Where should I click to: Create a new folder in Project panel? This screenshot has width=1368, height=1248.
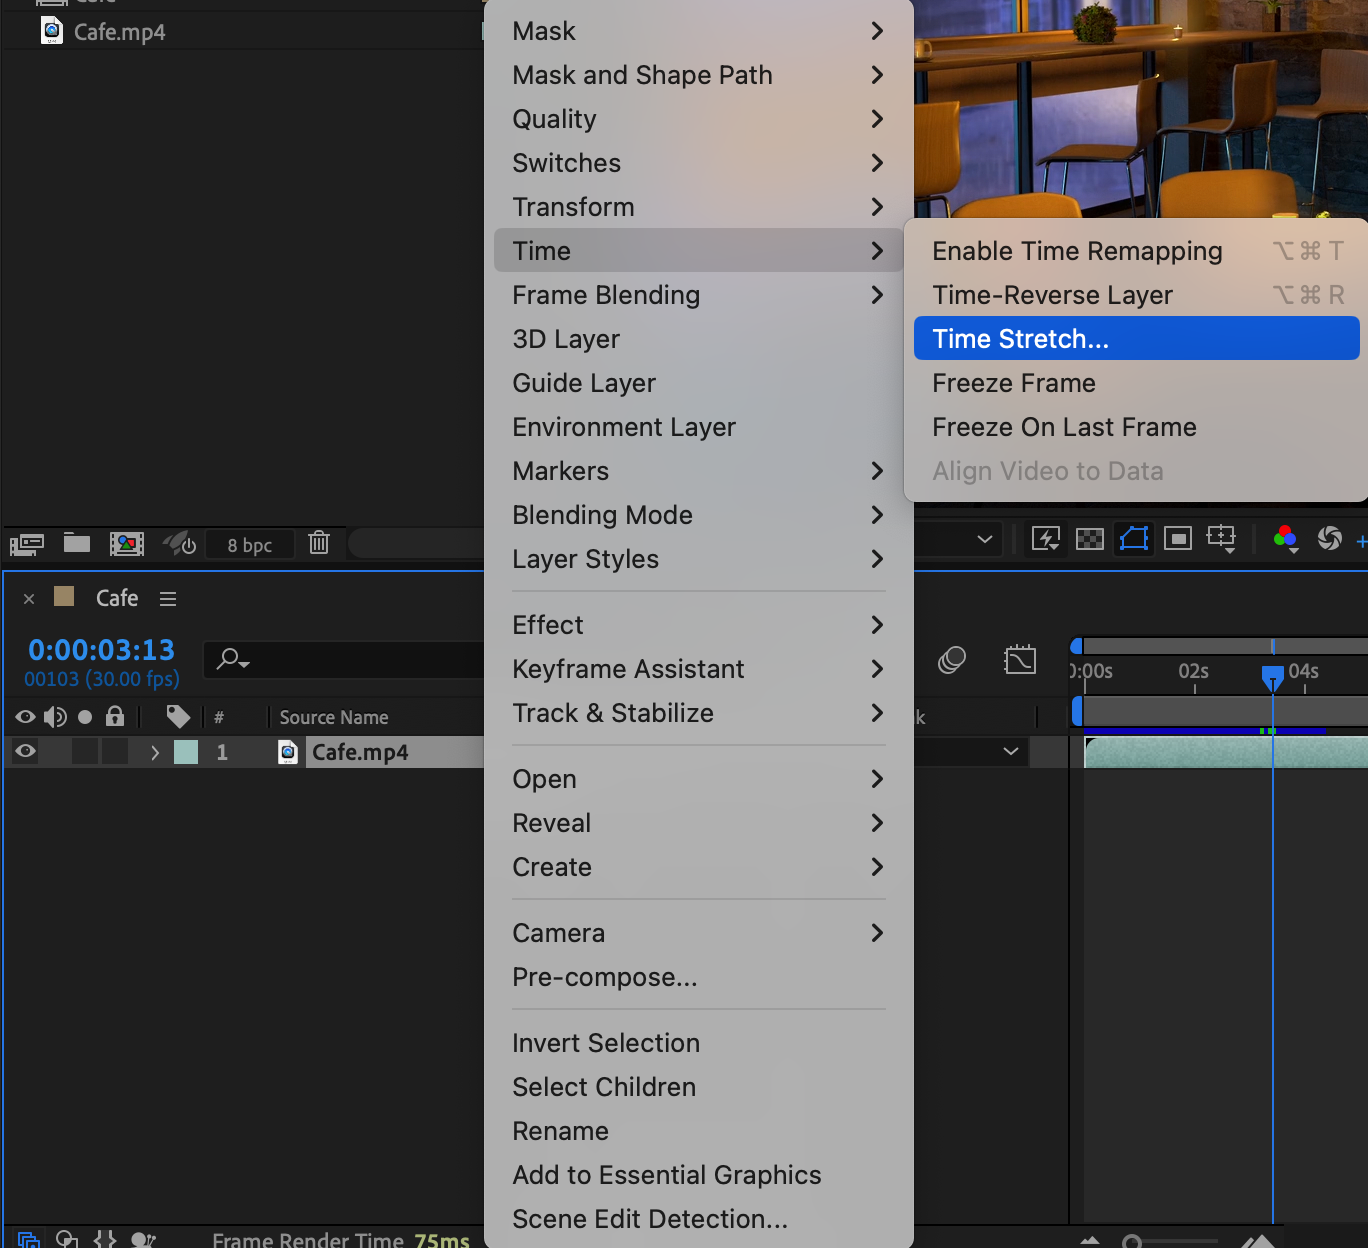coord(77,543)
